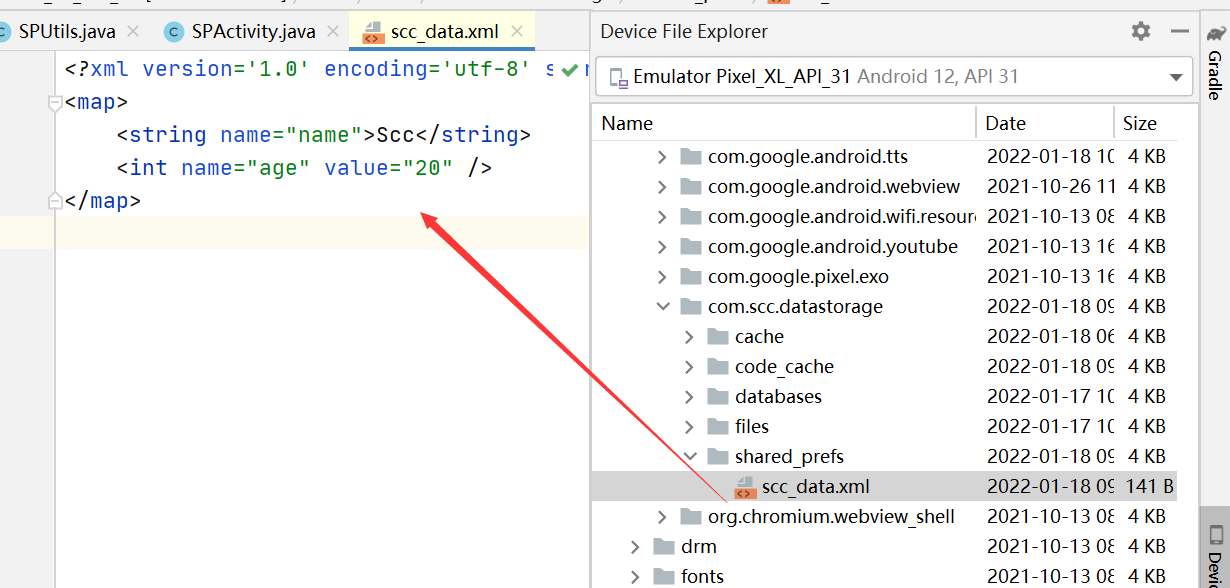Expand the databases folder
This screenshot has width=1230, height=588.
click(689, 397)
